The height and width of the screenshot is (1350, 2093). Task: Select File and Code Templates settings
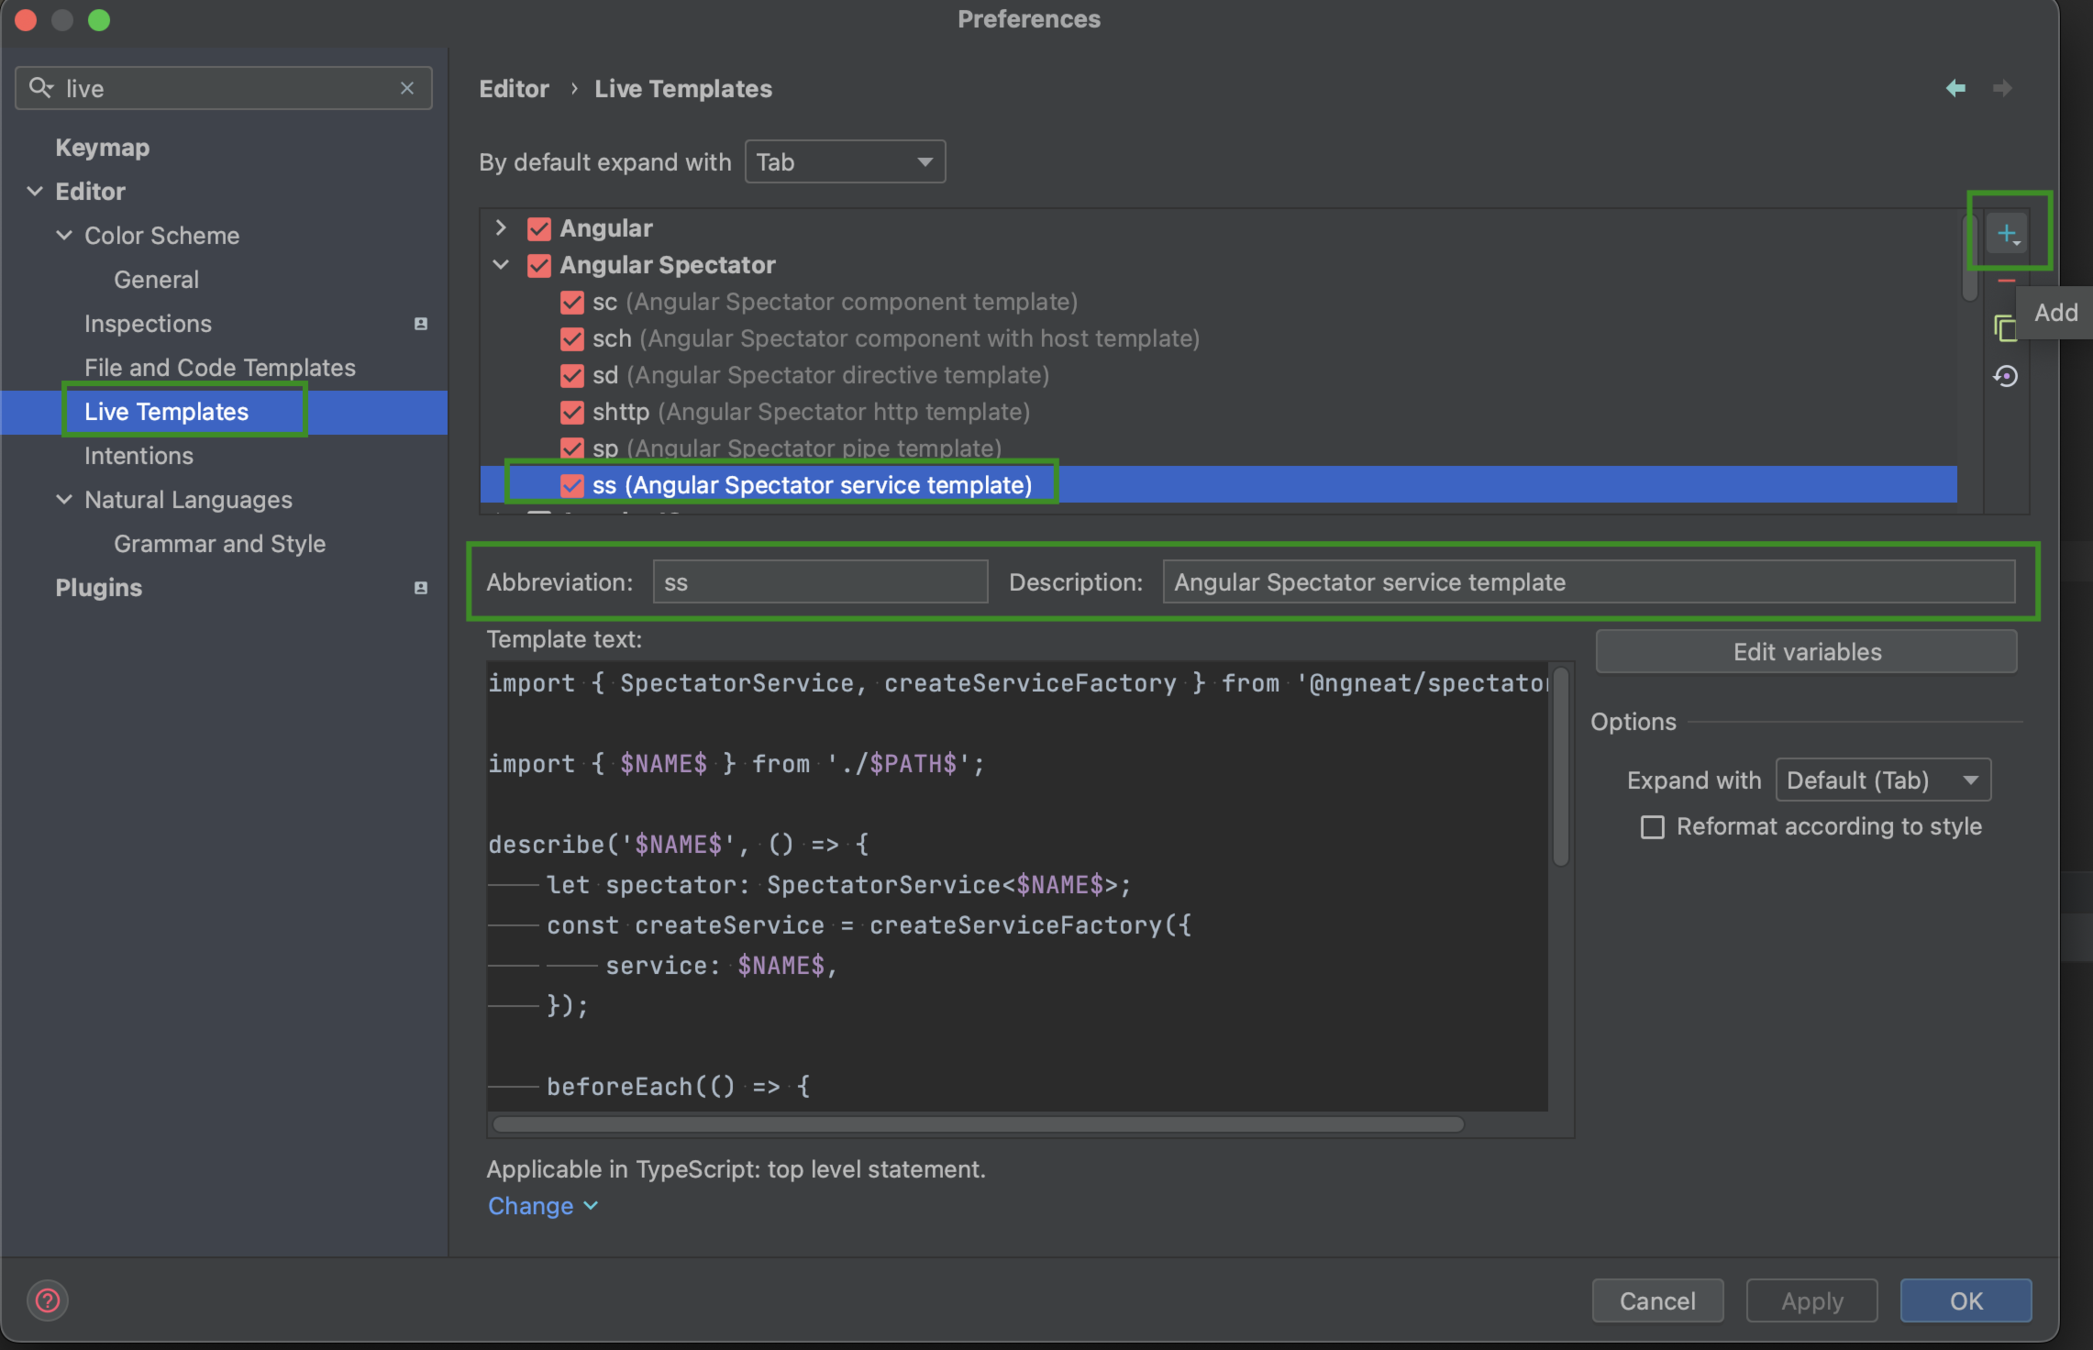[x=220, y=367]
